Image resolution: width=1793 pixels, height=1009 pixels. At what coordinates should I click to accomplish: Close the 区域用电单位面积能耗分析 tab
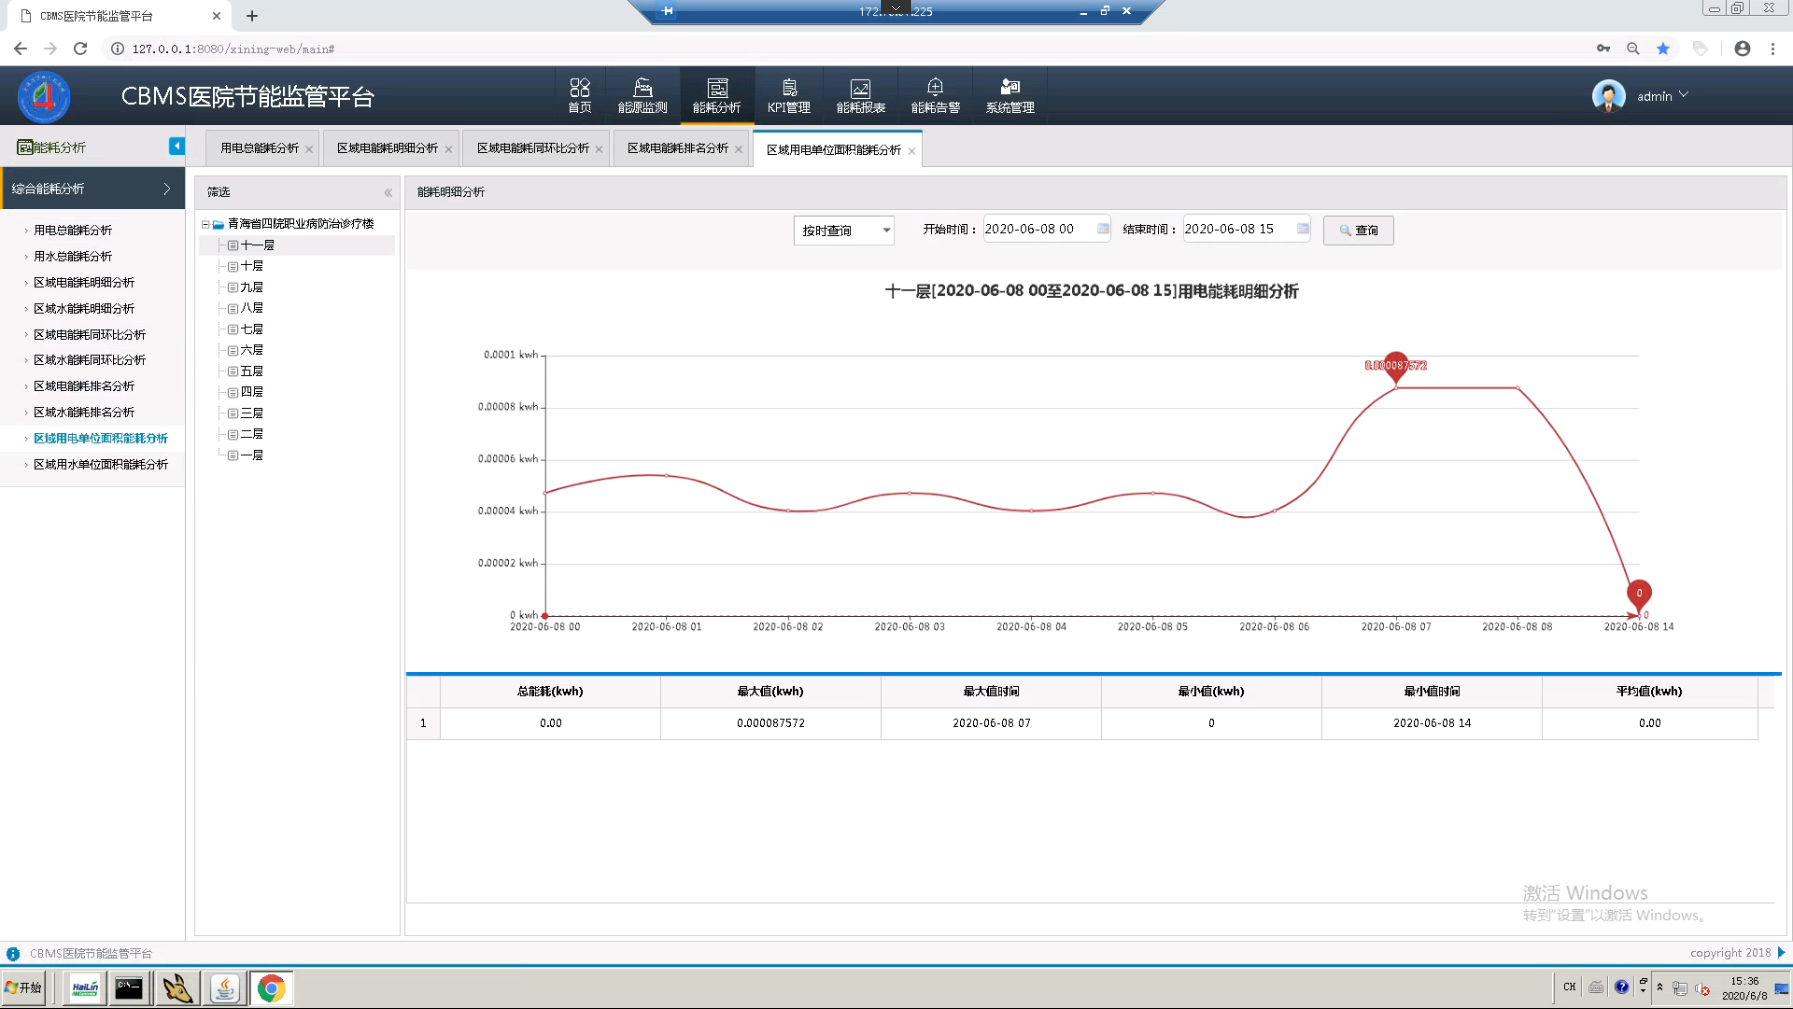pos(911,151)
